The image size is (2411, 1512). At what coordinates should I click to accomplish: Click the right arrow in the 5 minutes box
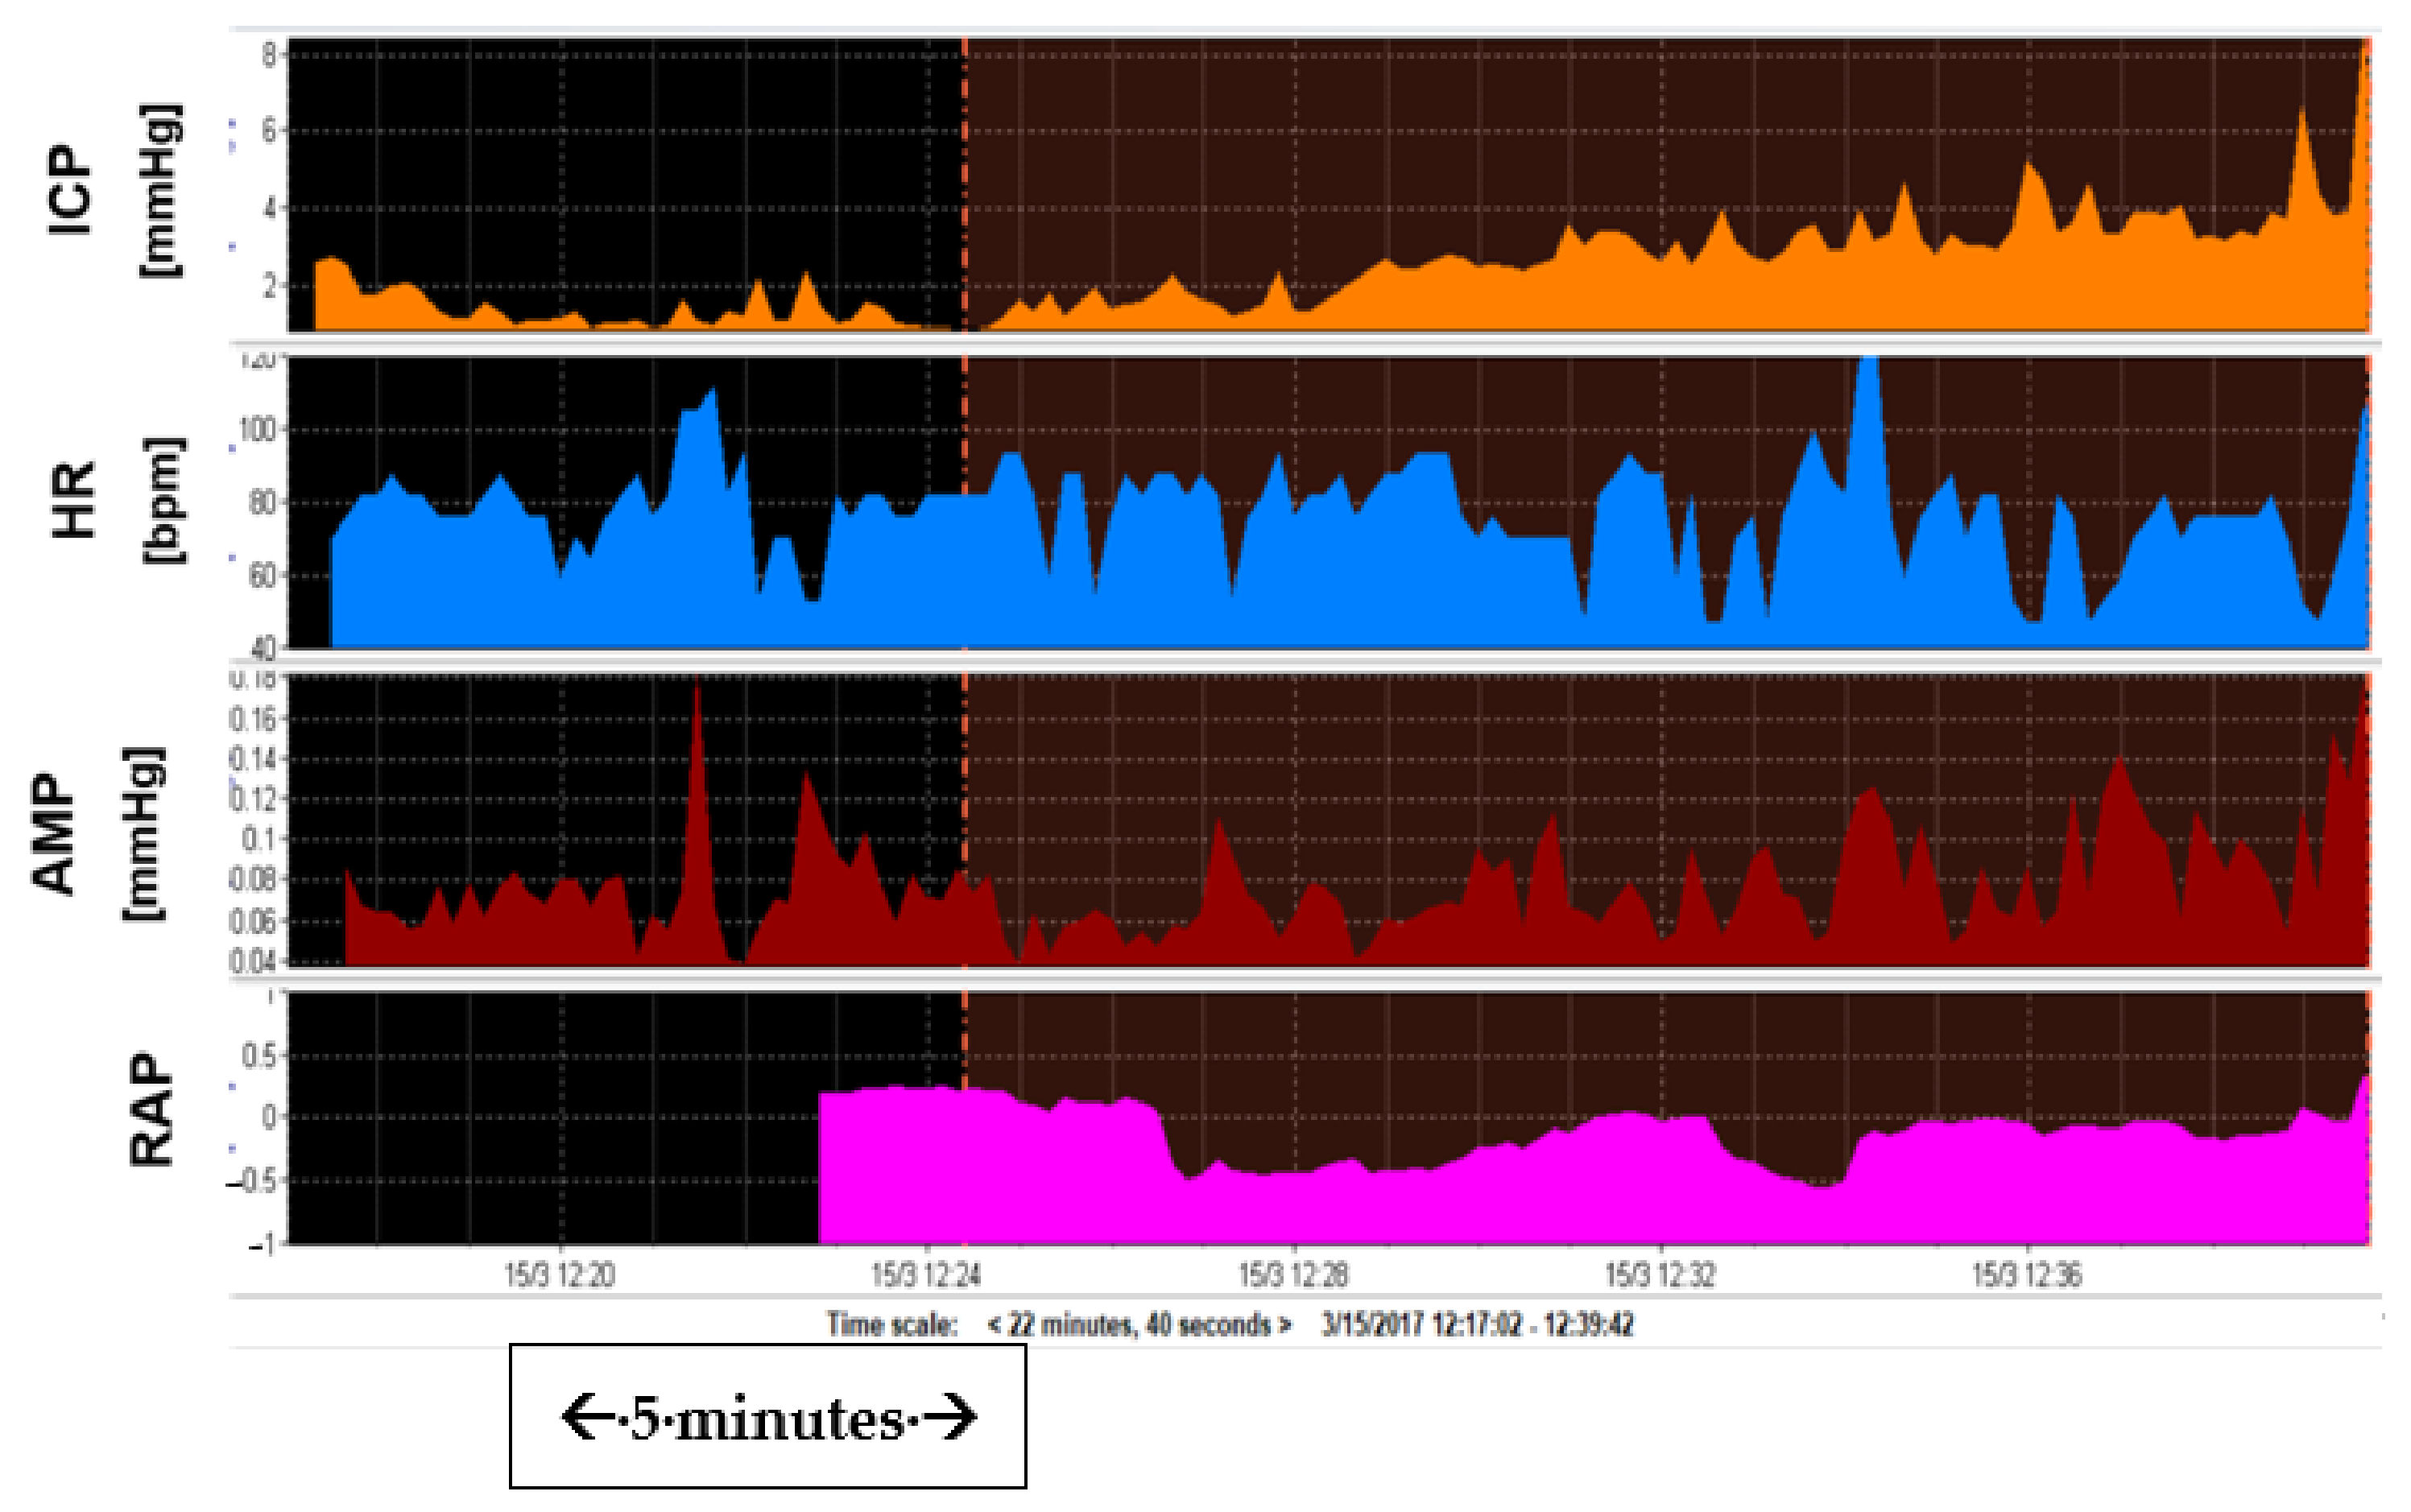(949, 1417)
